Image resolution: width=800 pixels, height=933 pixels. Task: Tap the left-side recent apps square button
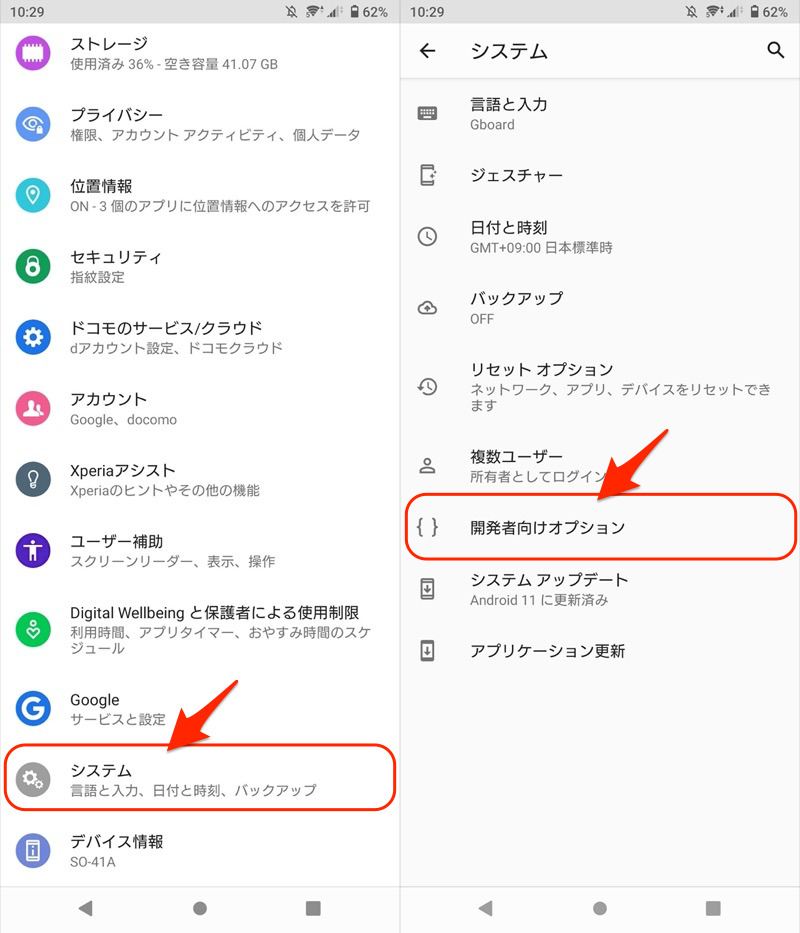[x=313, y=908]
